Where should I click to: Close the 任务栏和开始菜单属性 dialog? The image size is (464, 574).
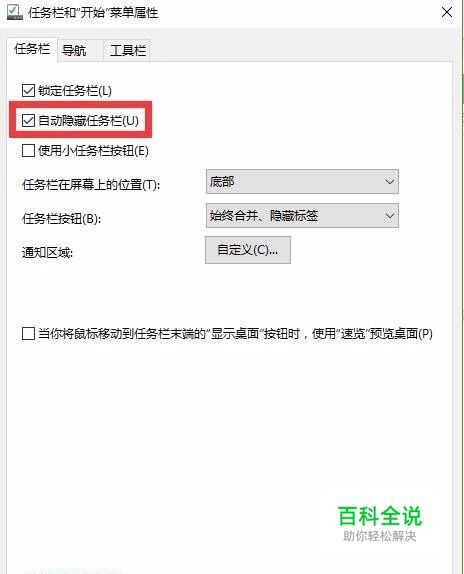click(x=447, y=12)
